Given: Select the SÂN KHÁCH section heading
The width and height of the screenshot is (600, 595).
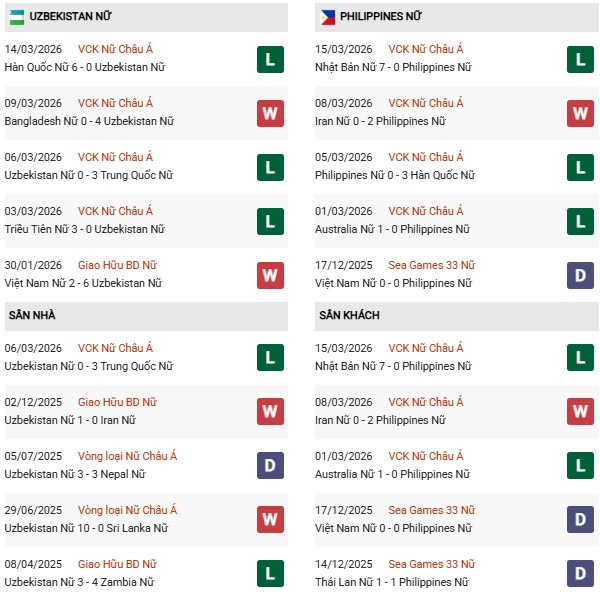Looking at the screenshot, I should tap(352, 316).
